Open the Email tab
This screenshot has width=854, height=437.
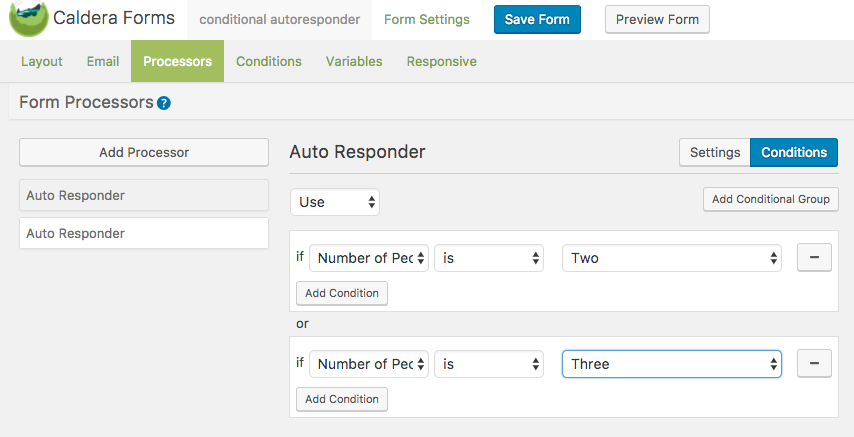pos(103,61)
